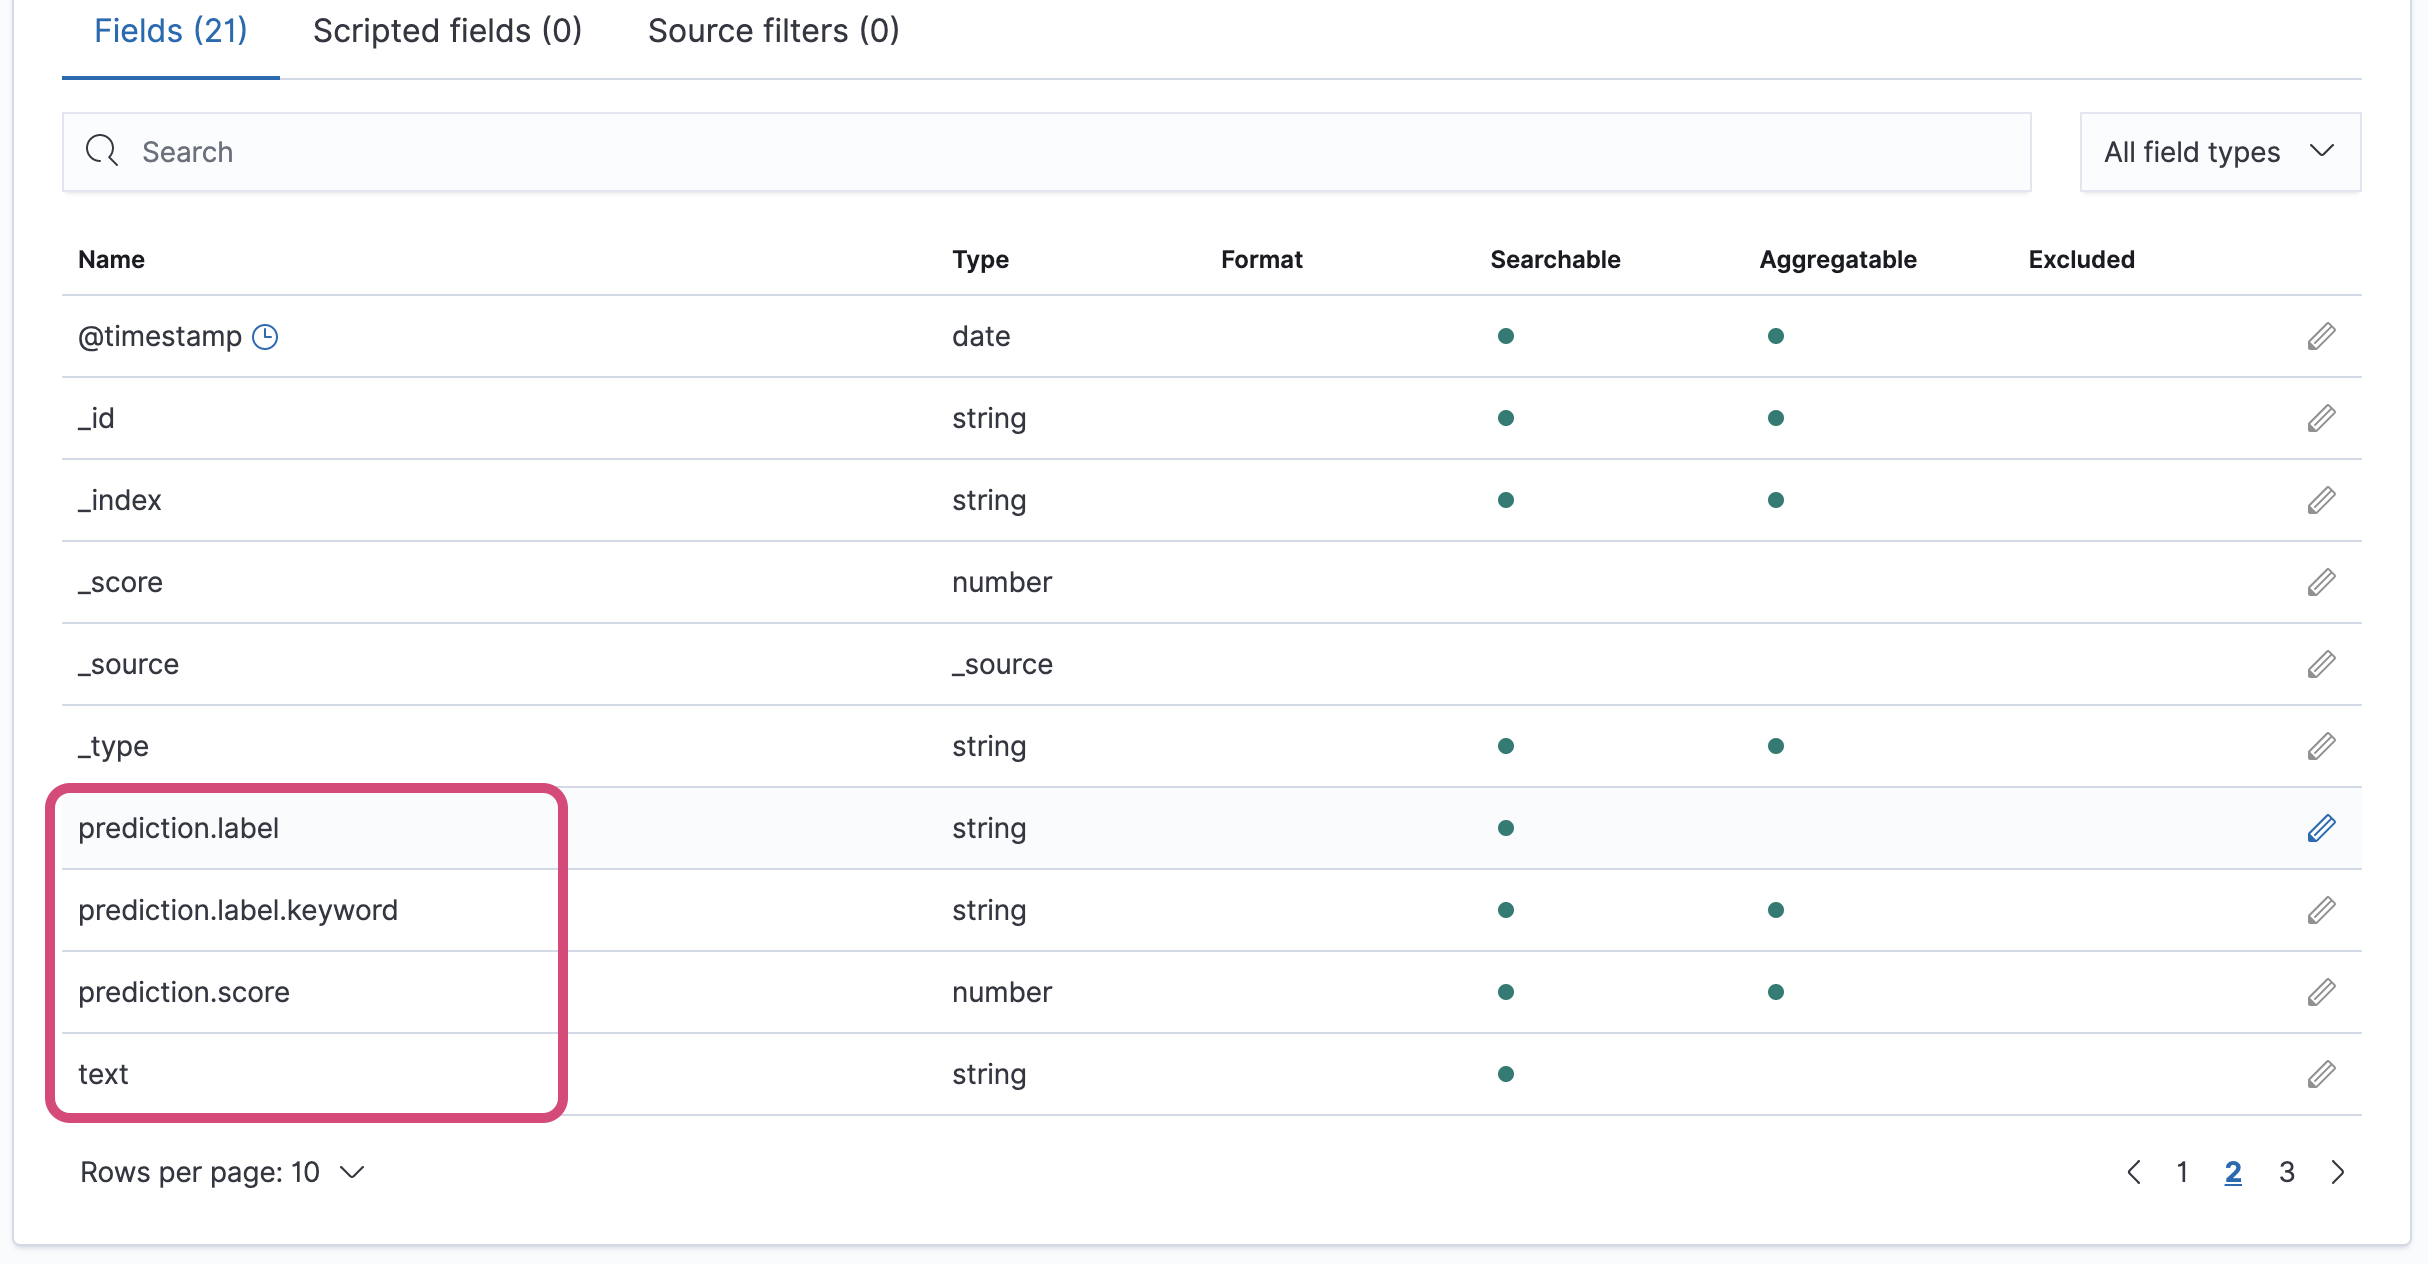
Task: Edit the _source field with pencil icon
Action: (x=2321, y=664)
